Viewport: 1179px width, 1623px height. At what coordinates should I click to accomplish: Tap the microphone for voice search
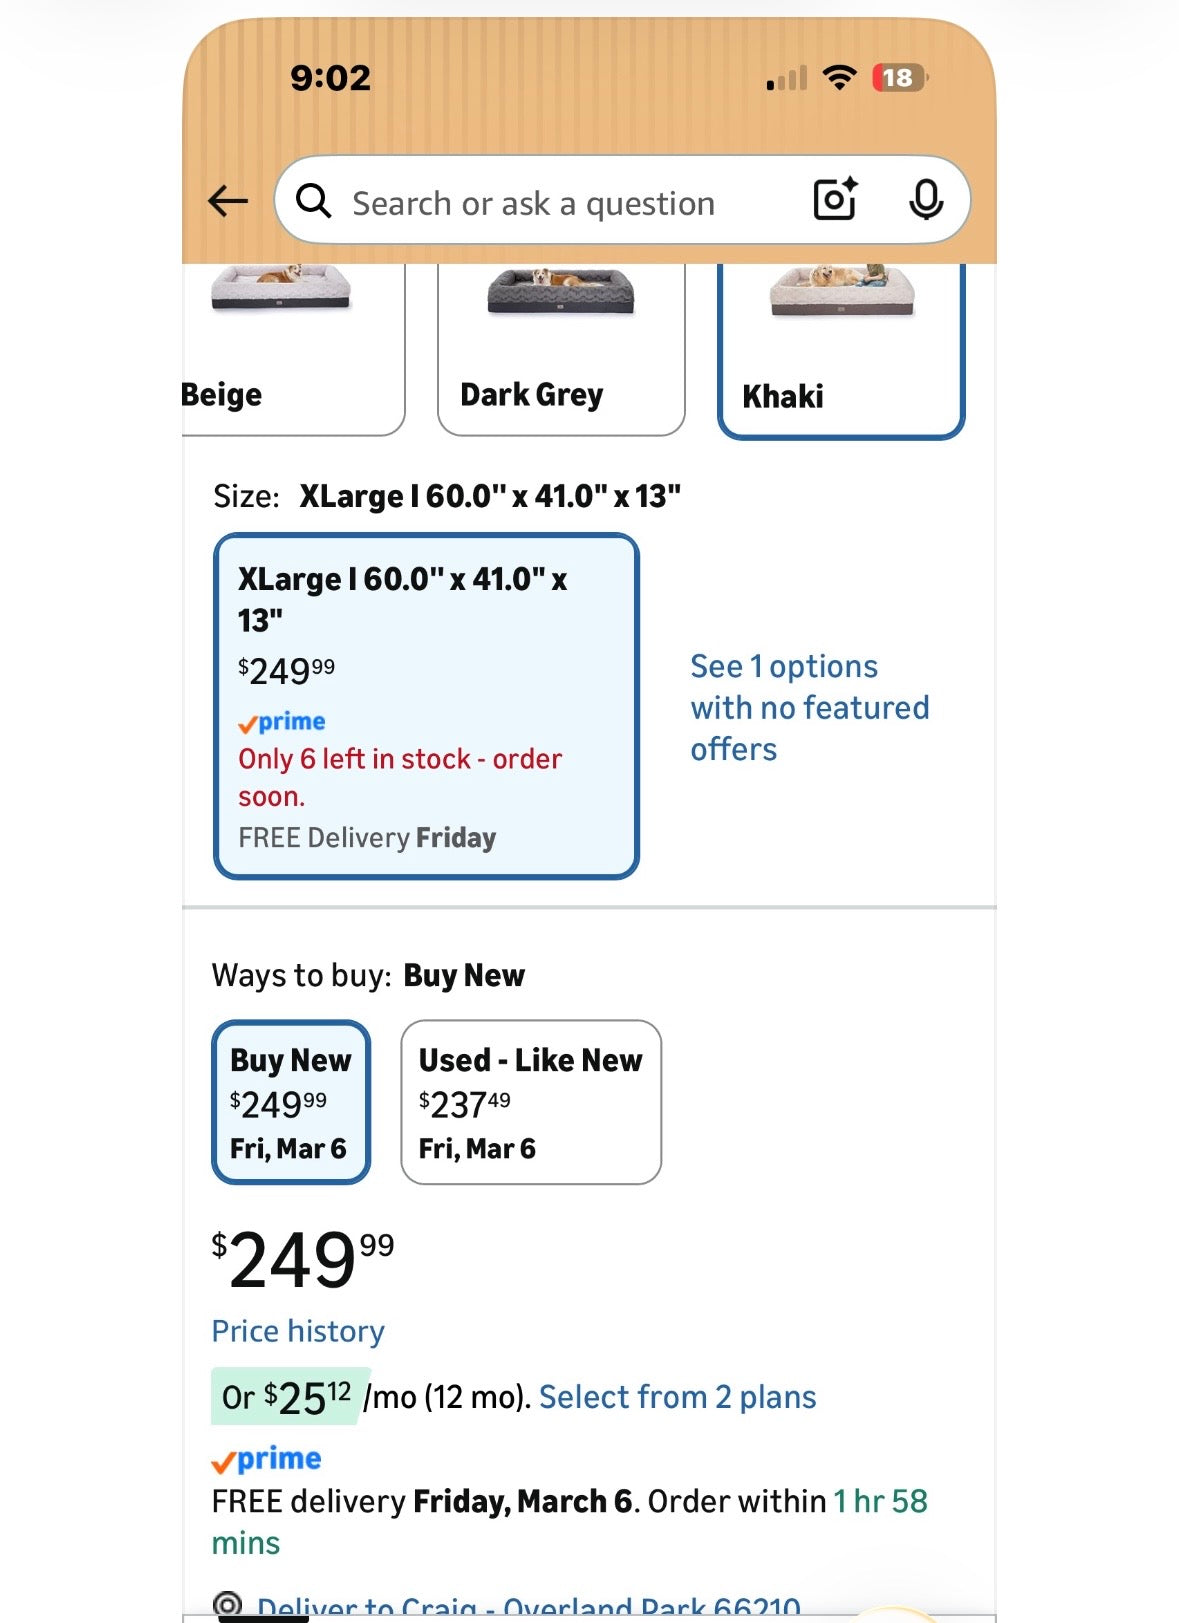(925, 200)
